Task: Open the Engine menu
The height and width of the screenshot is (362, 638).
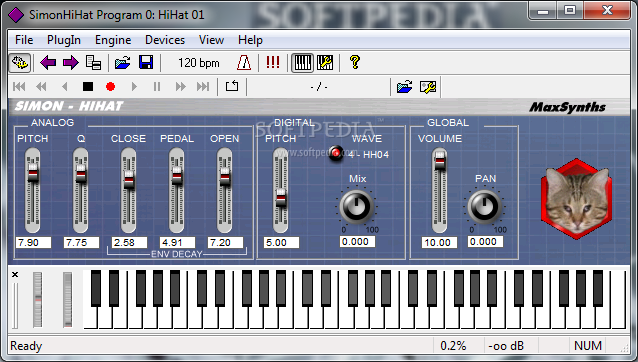Action: click(113, 40)
